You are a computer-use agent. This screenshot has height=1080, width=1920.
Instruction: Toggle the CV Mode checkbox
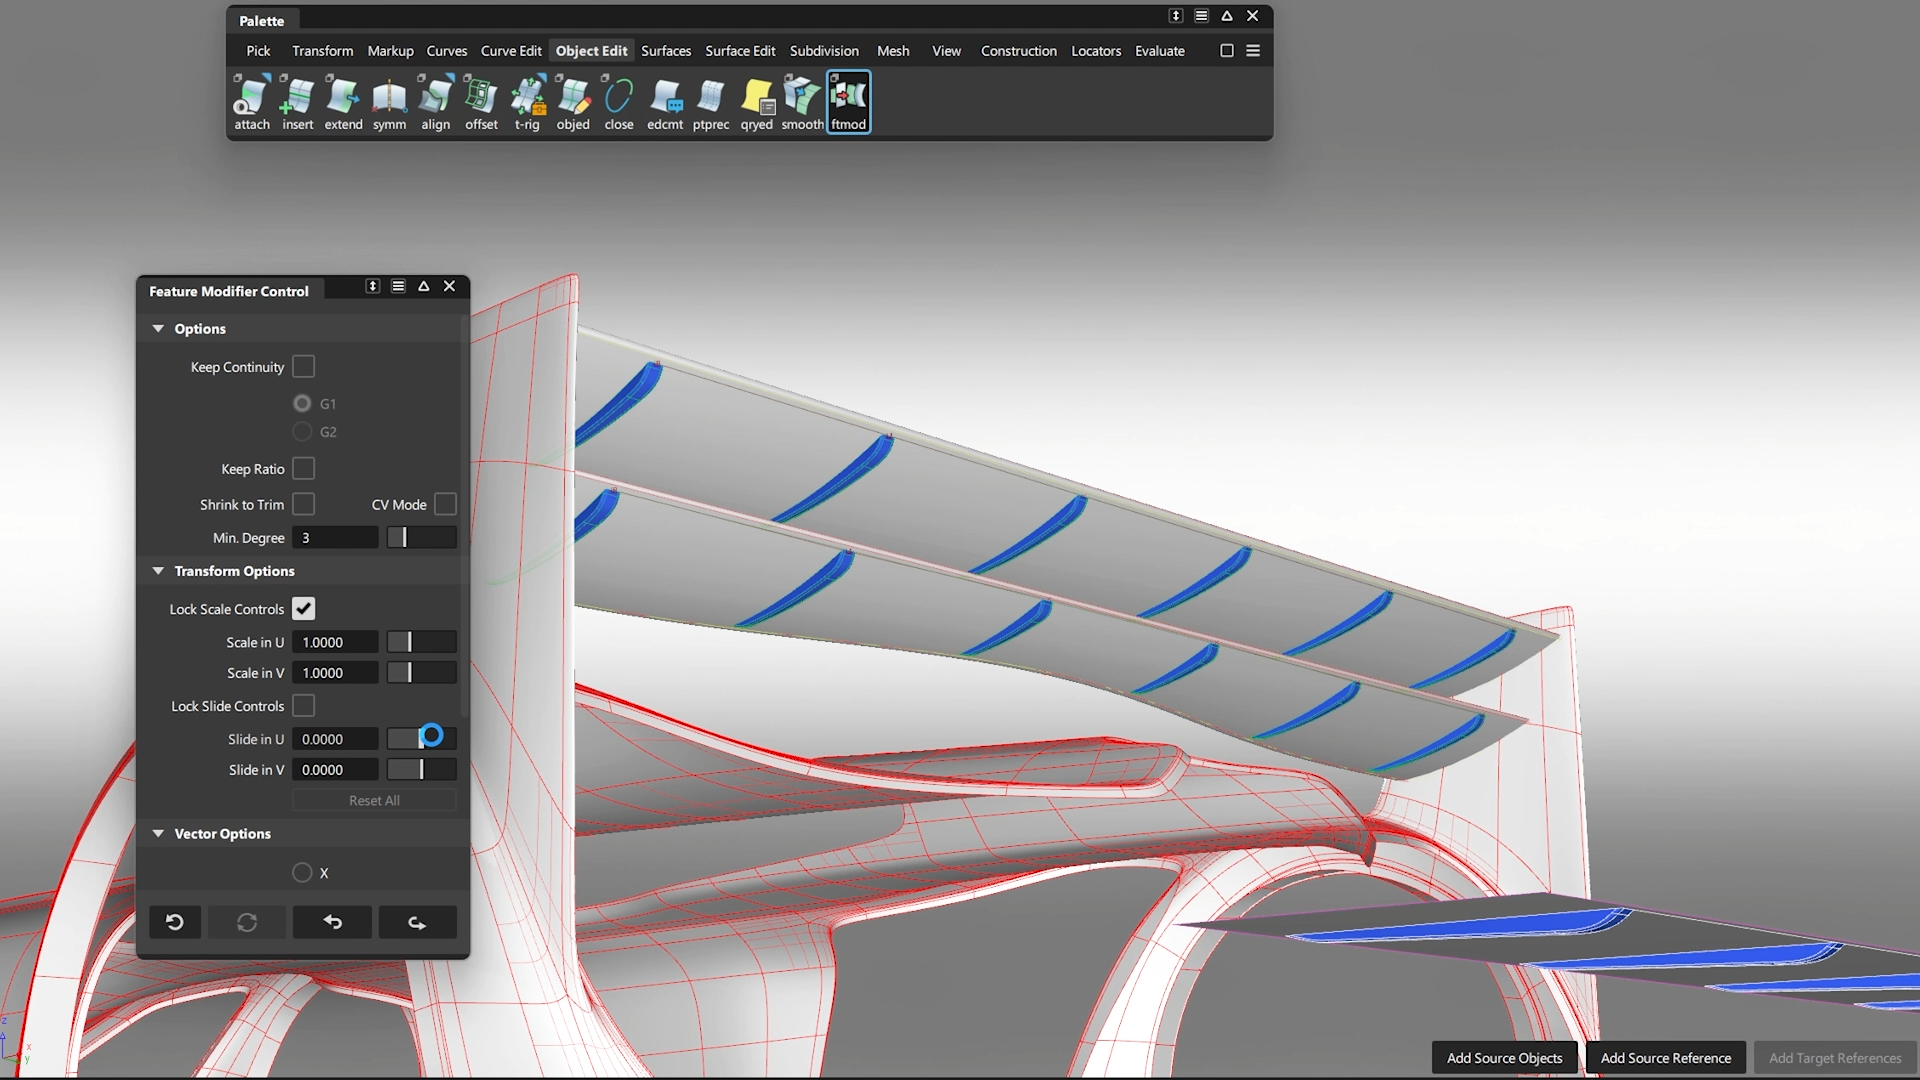[446, 505]
